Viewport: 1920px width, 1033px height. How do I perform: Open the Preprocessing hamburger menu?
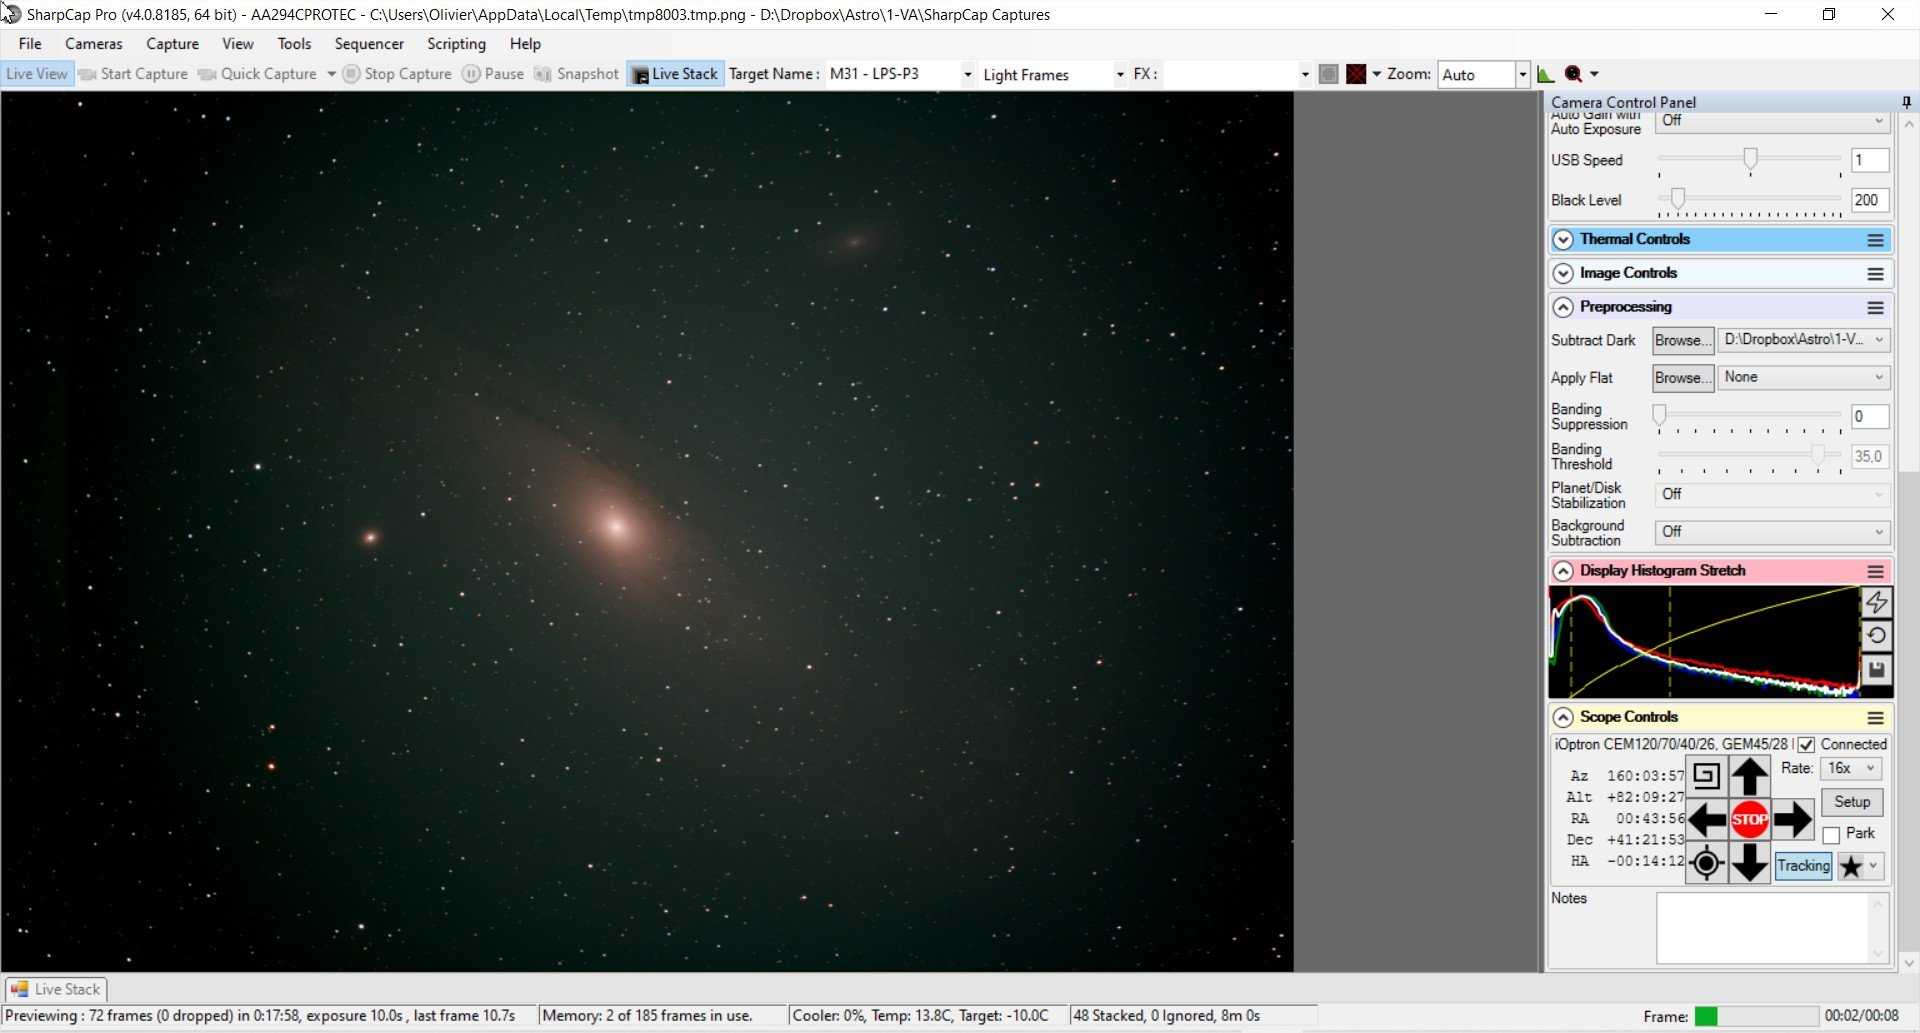[x=1875, y=308]
